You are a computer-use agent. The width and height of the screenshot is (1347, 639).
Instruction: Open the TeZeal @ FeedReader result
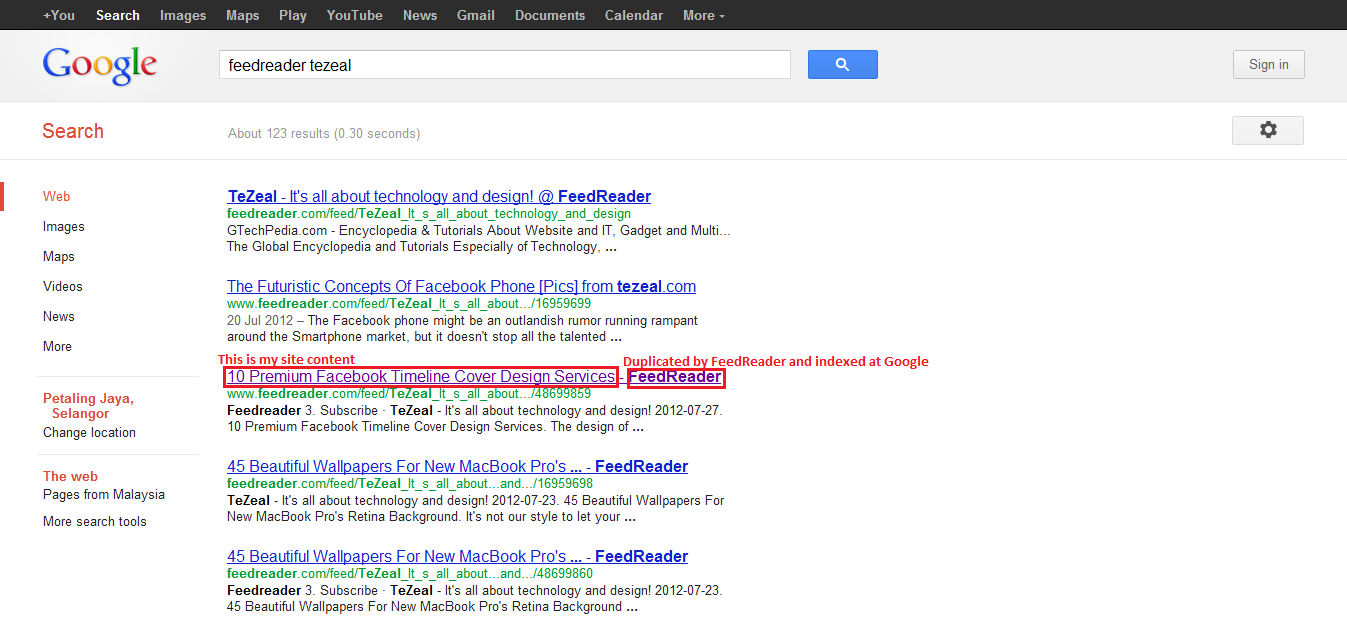439,197
